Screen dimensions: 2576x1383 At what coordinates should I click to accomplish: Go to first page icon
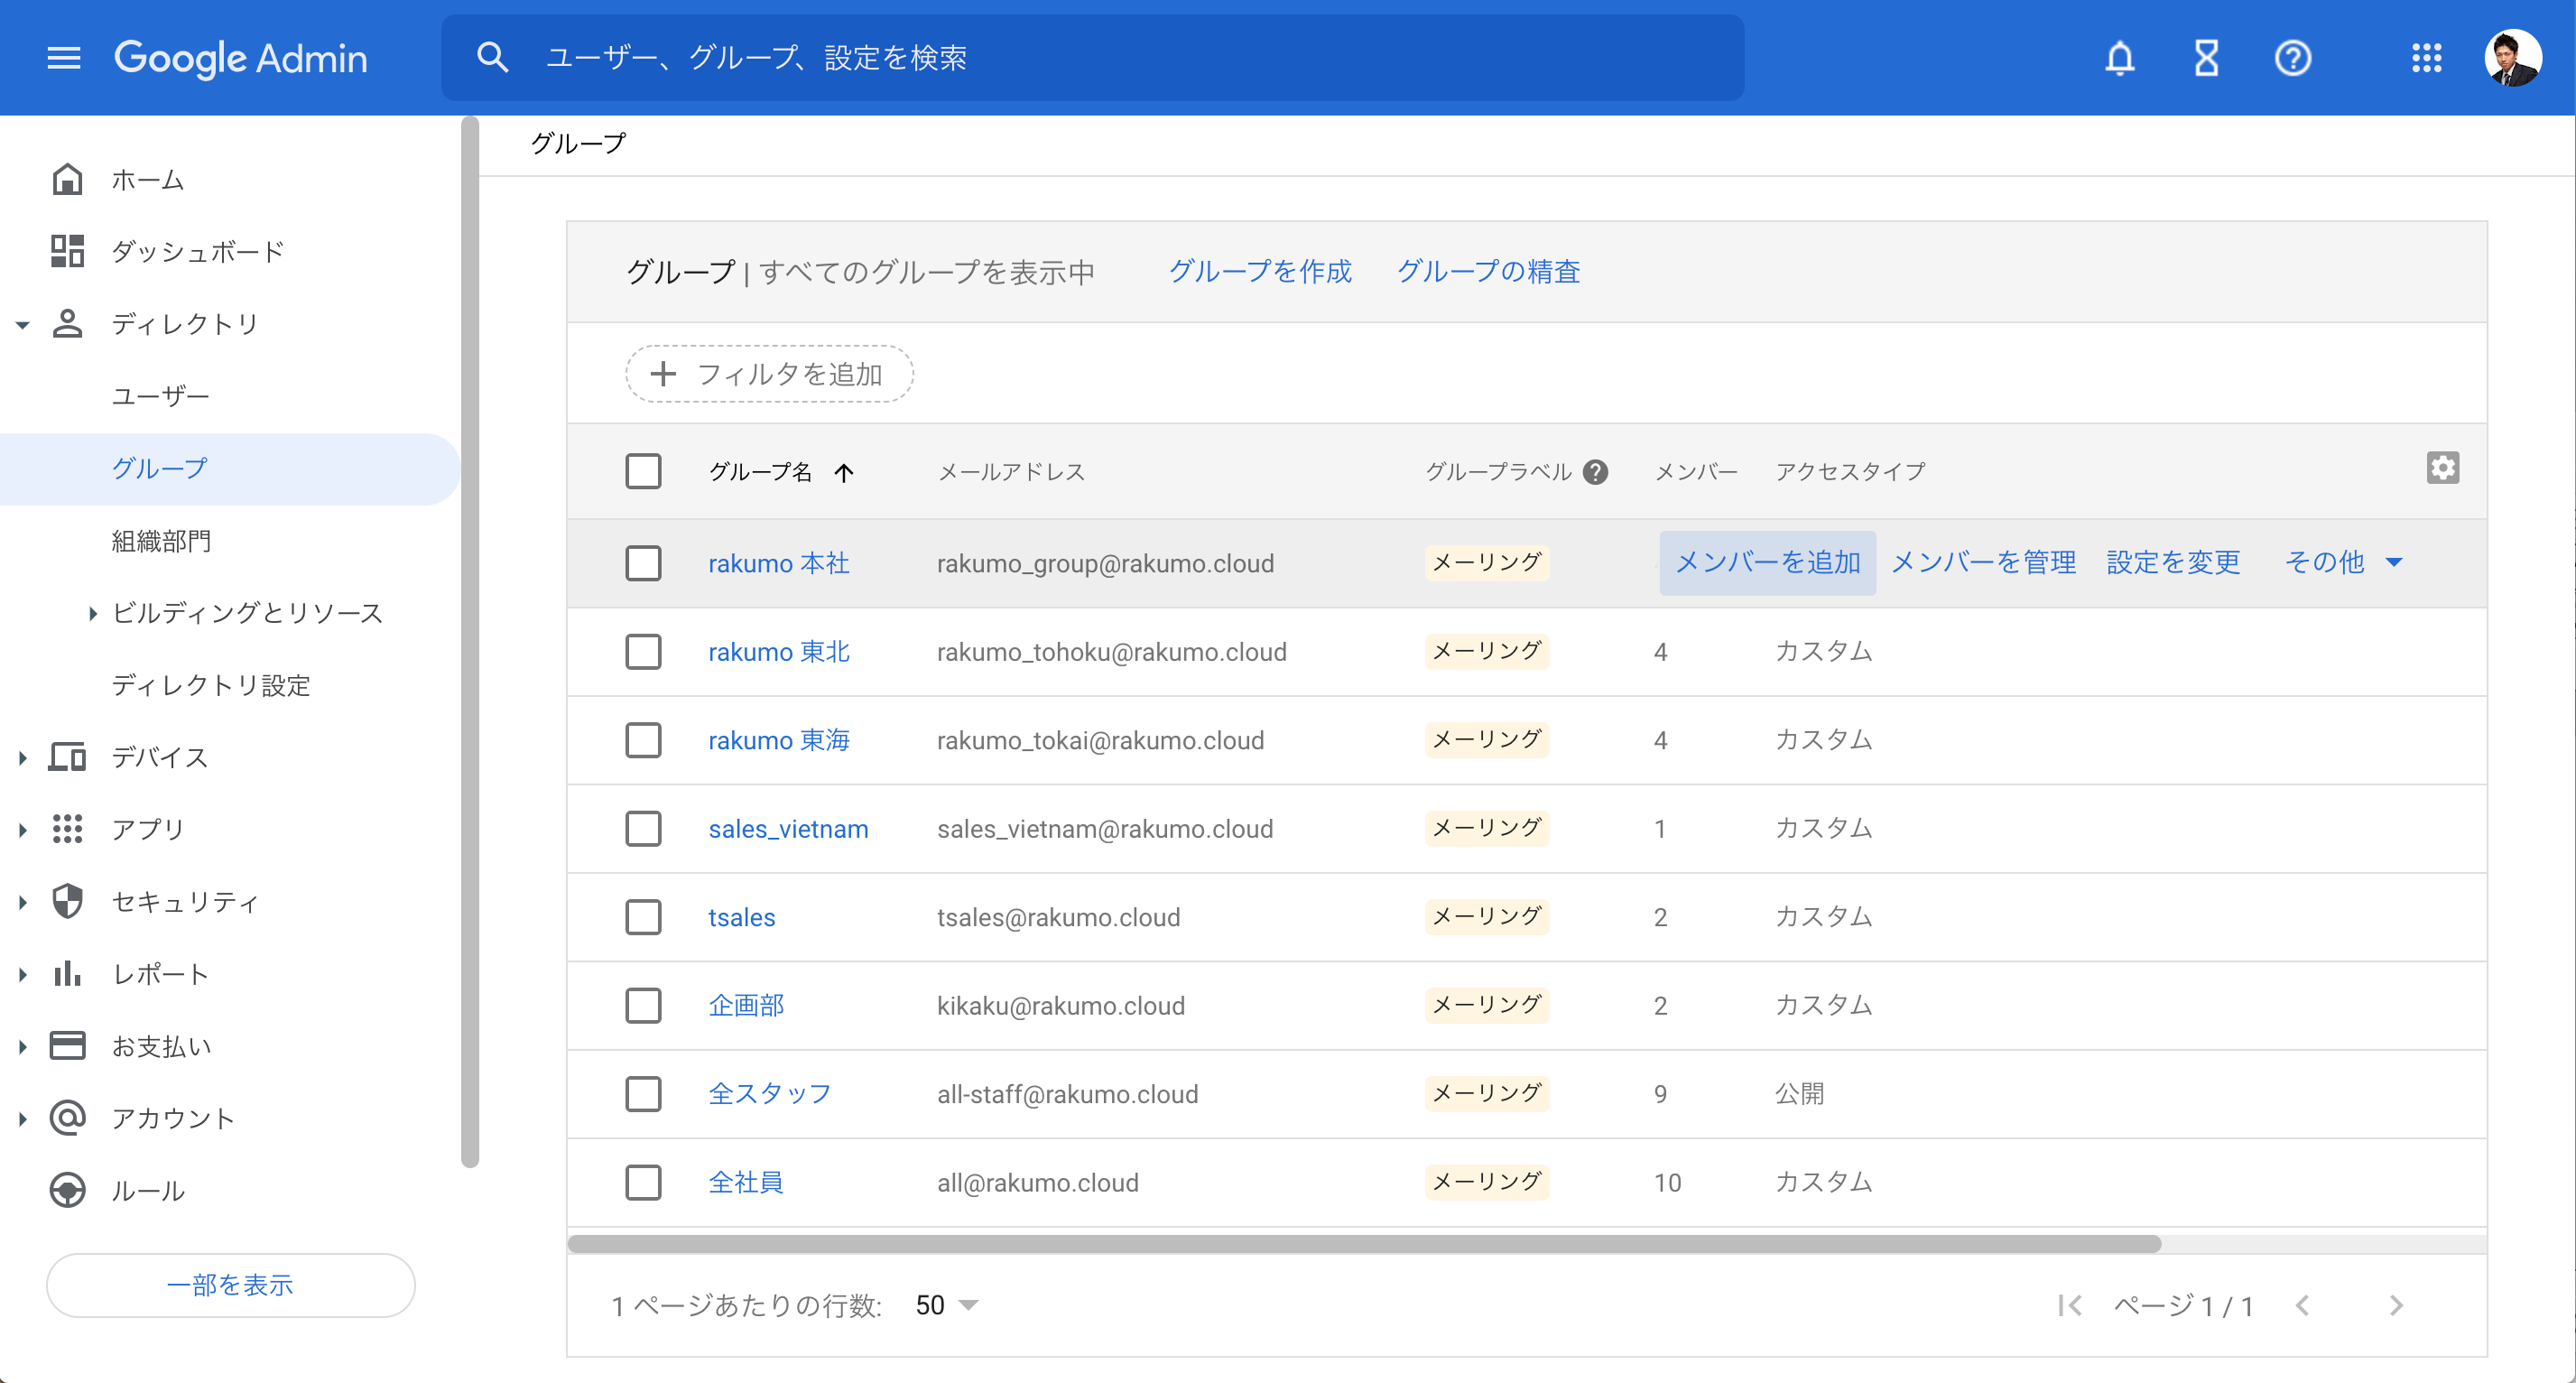(2069, 1305)
